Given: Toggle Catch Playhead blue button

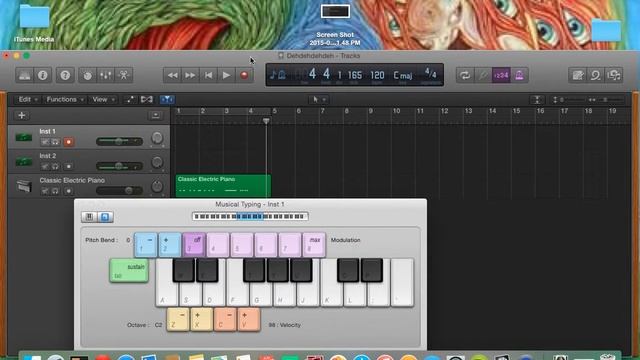Looking at the screenshot, I should click(167, 100).
